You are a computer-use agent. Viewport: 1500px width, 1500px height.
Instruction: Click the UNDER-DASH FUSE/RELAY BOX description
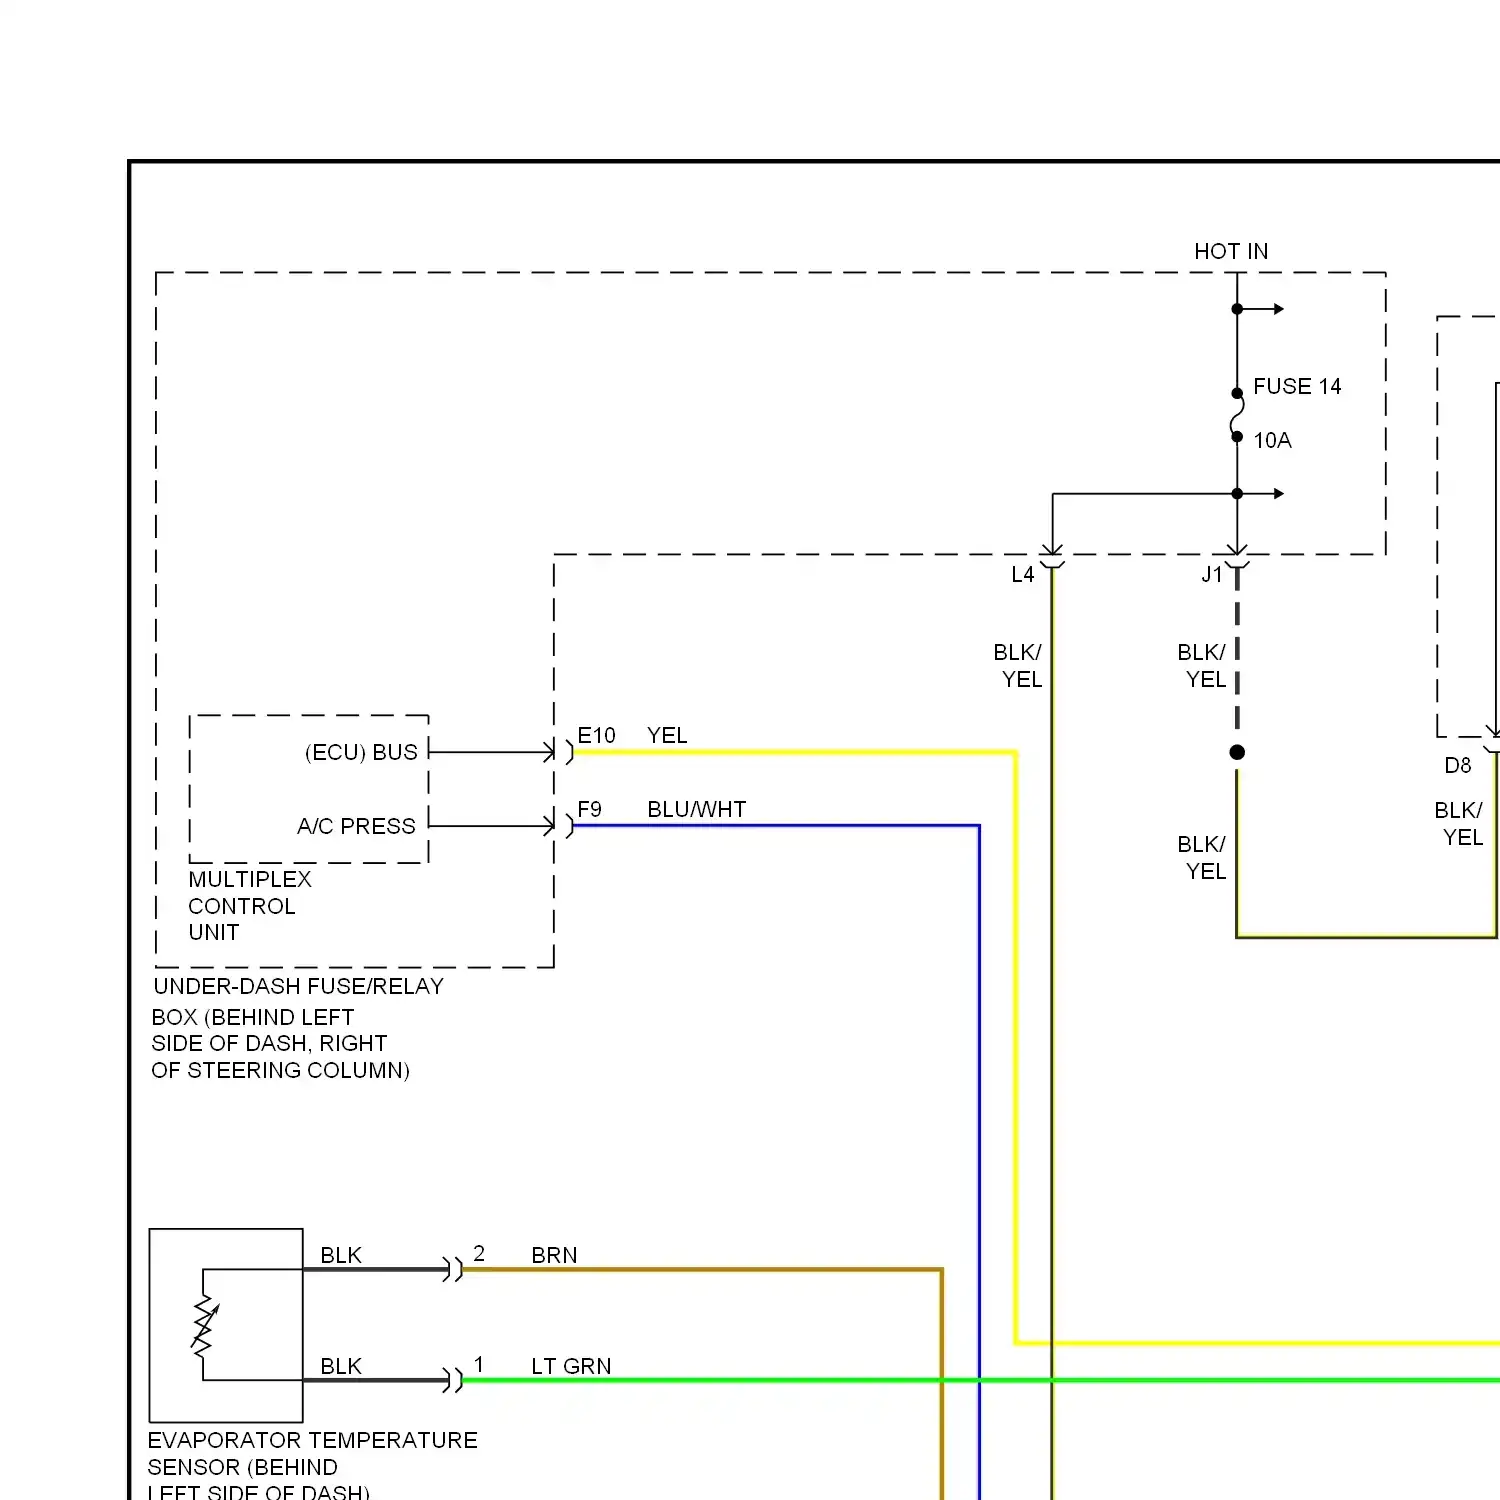tap(297, 1028)
